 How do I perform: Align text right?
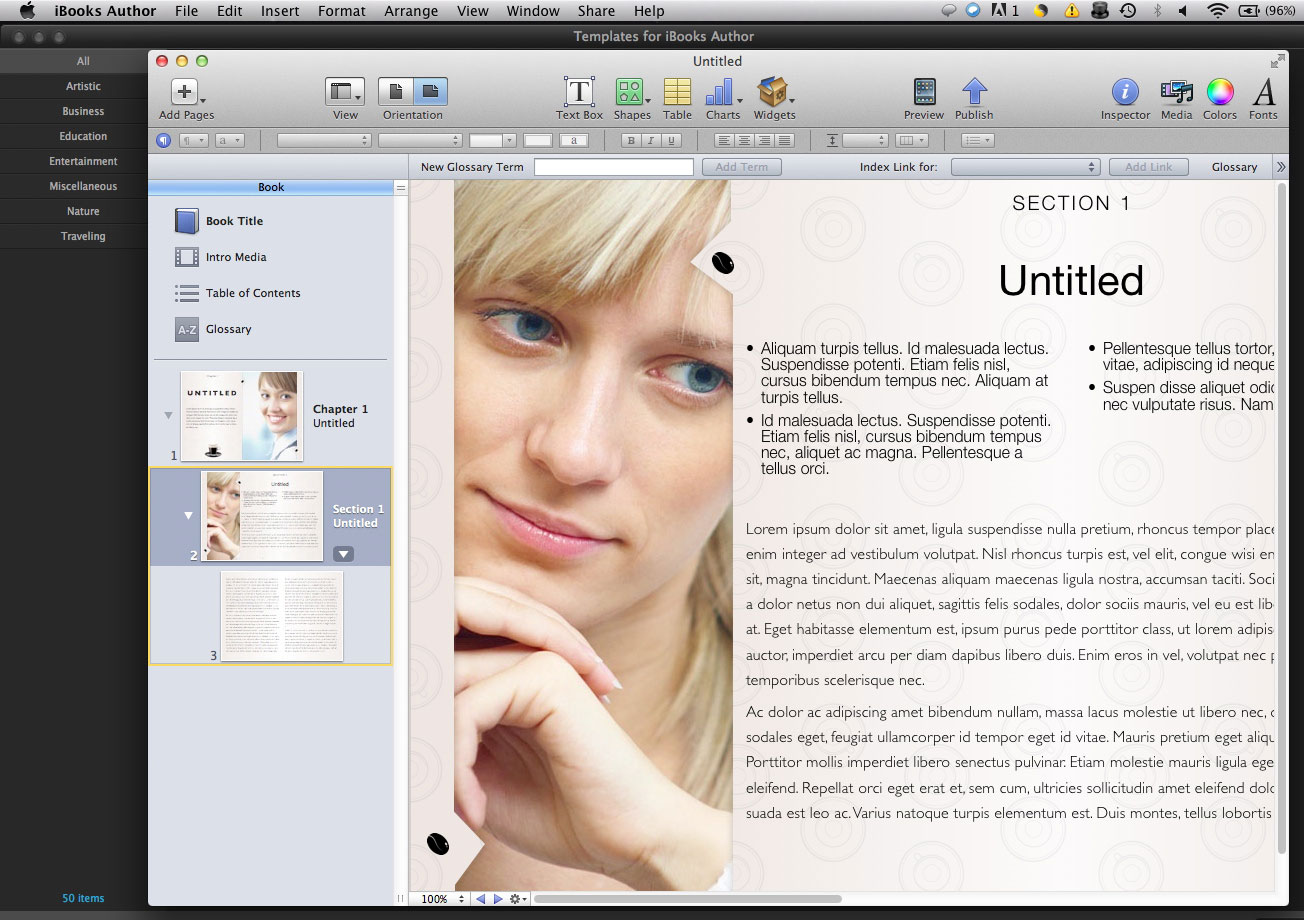coord(763,141)
